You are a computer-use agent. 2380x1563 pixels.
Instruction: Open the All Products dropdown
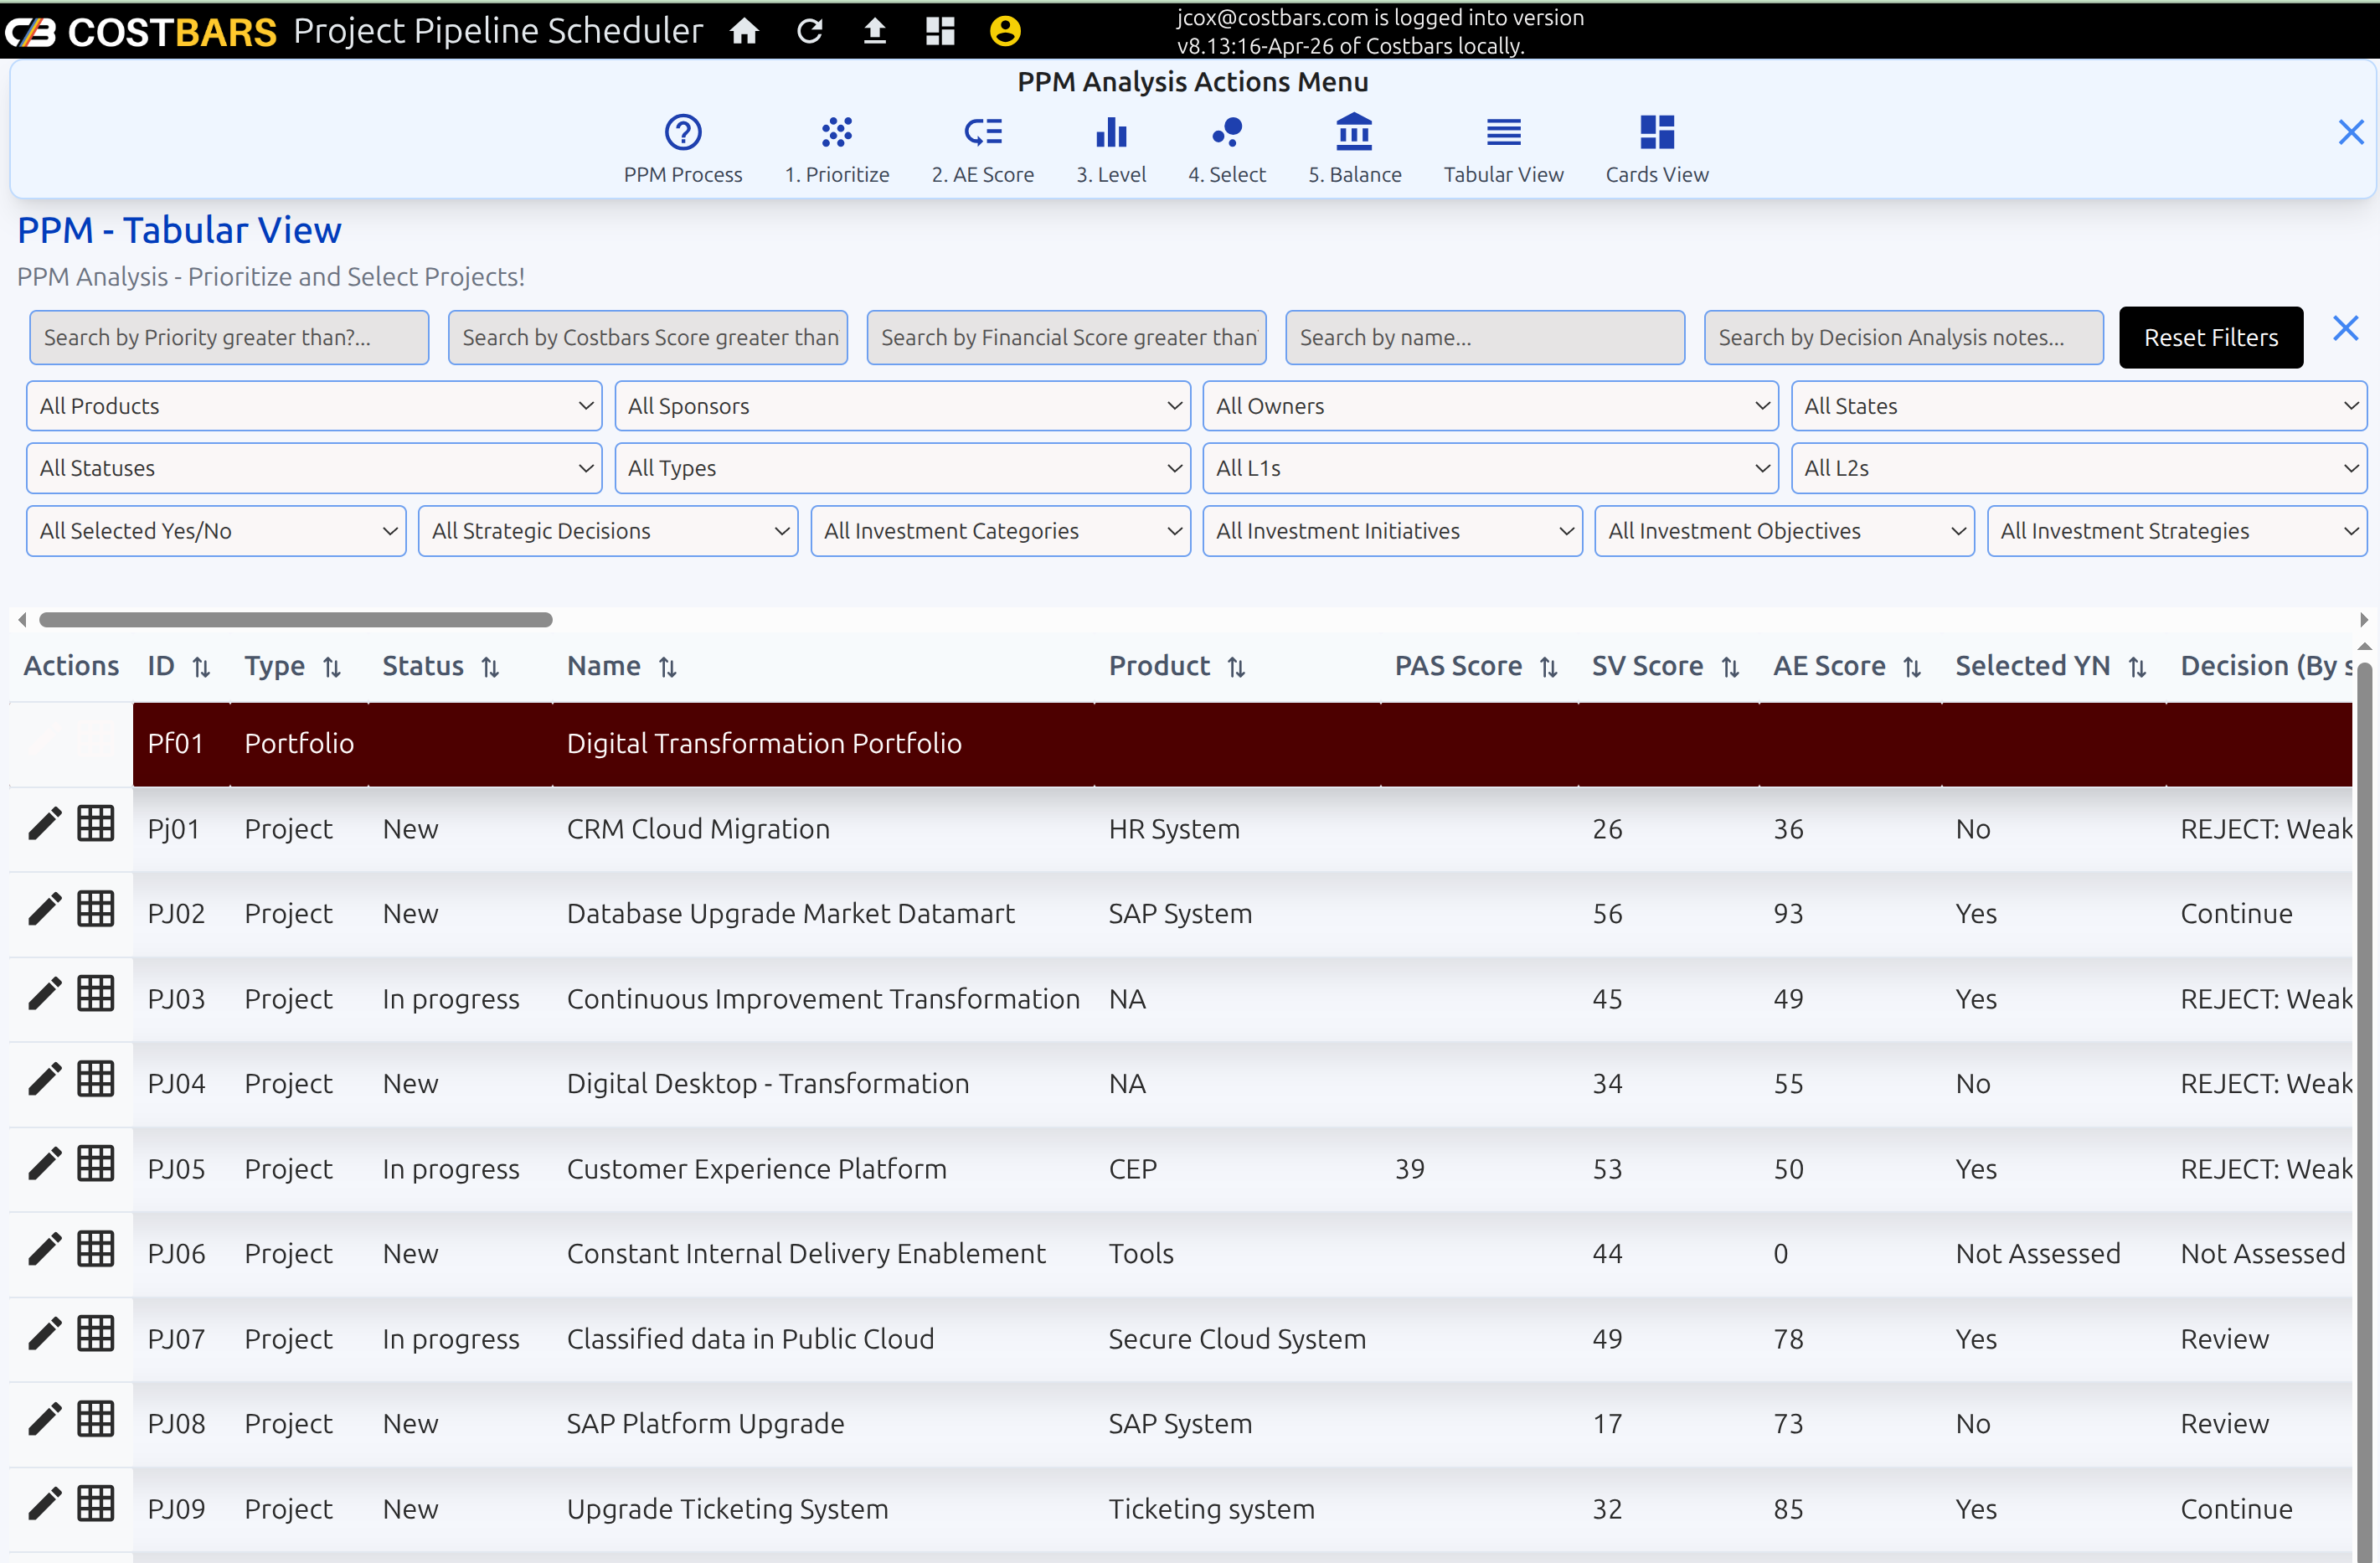click(314, 405)
